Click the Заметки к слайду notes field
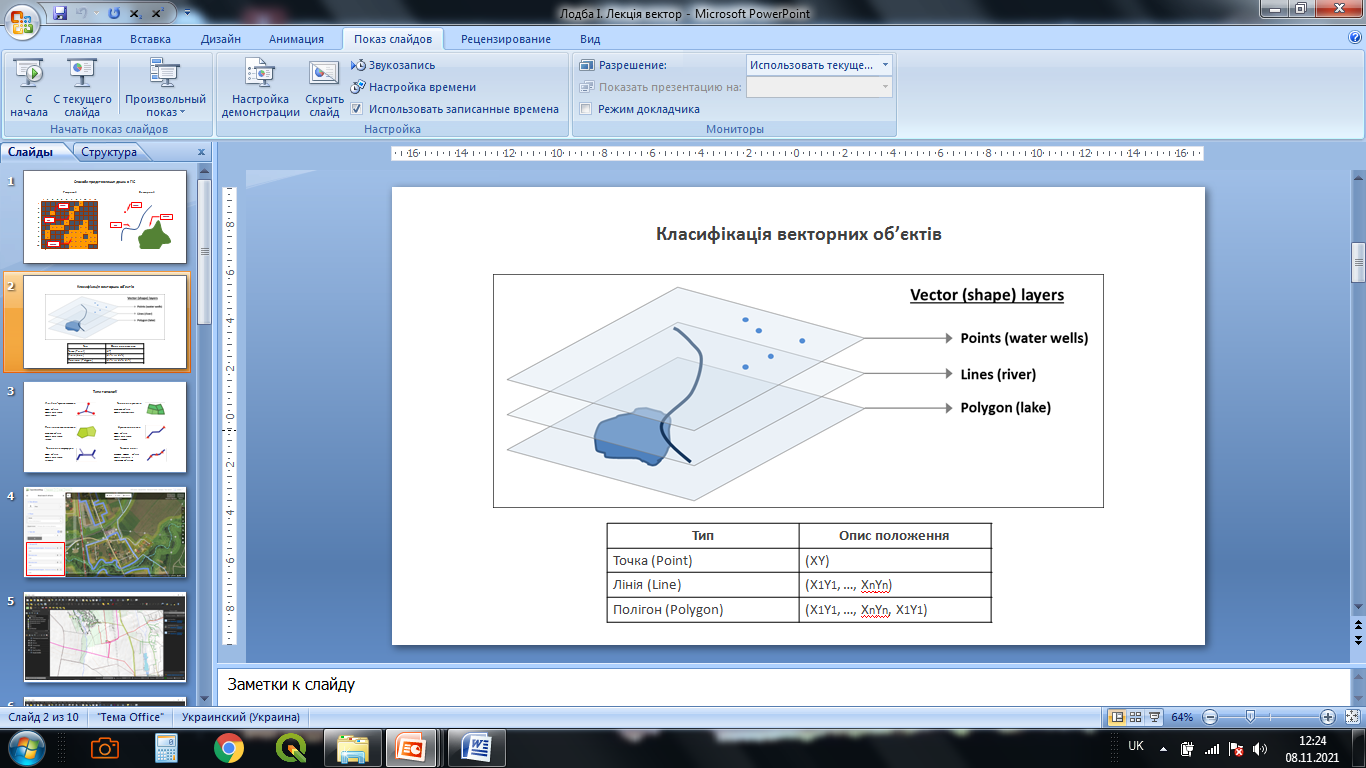This screenshot has width=1366, height=768. click(x=782, y=686)
